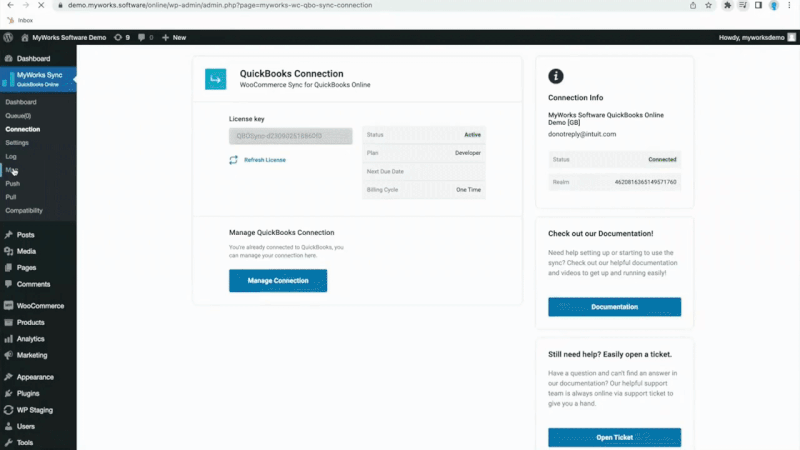800x450 pixels.
Task: Click the WordPress logo in admin bar
Action: [8, 37]
